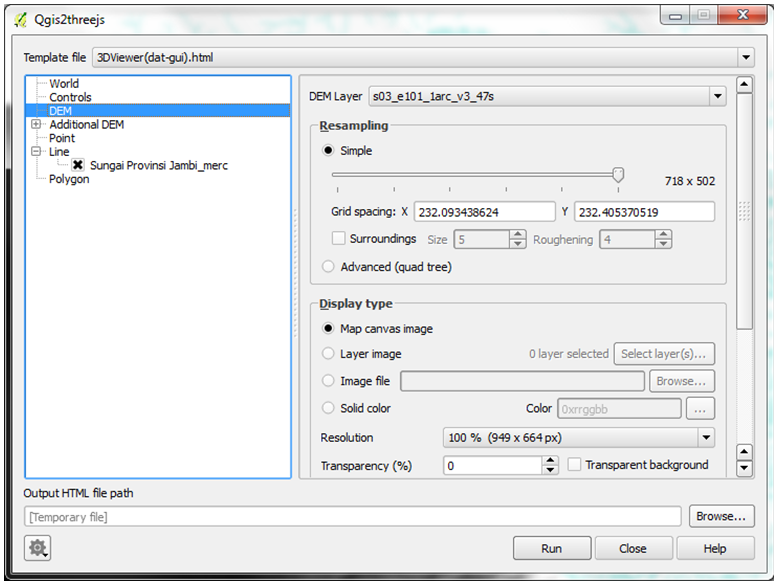Decrease the Roughening spinner value

pyautogui.click(x=663, y=243)
